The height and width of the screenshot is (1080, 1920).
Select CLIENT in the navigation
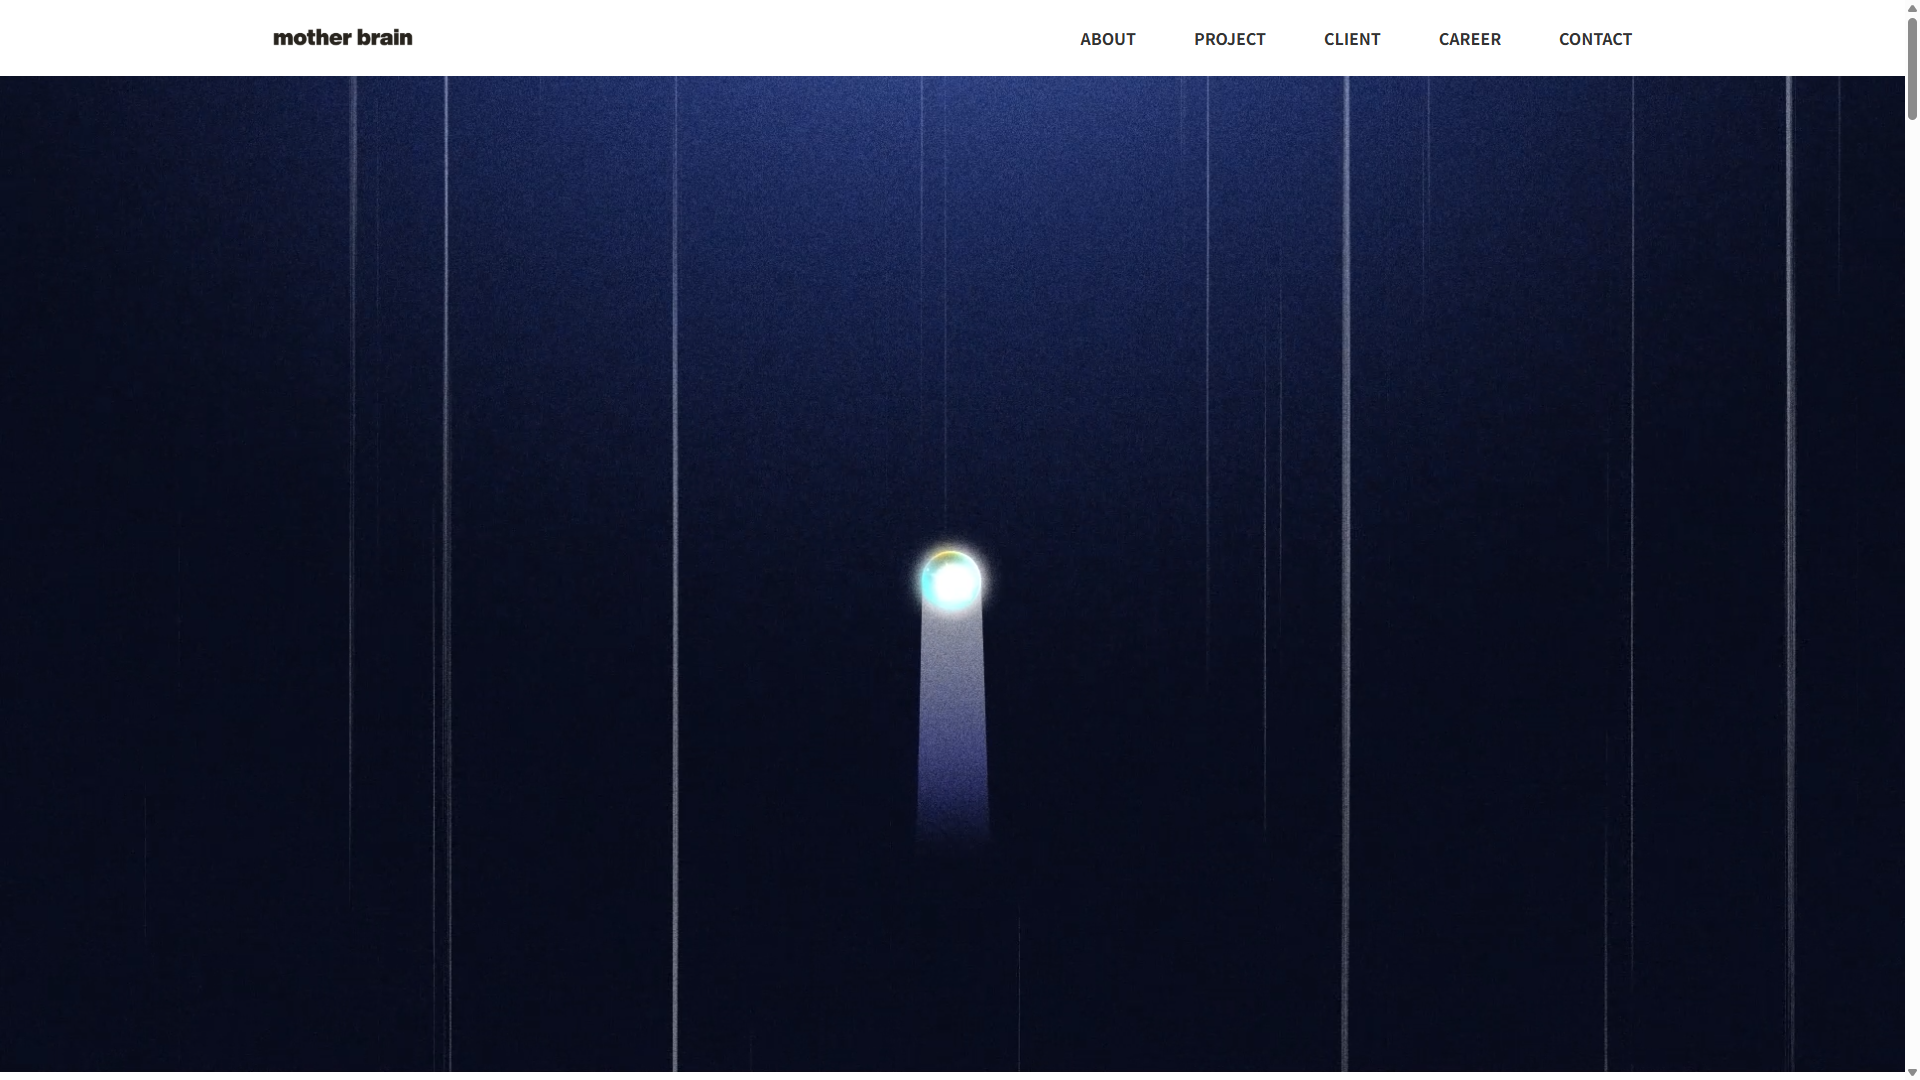tap(1351, 39)
